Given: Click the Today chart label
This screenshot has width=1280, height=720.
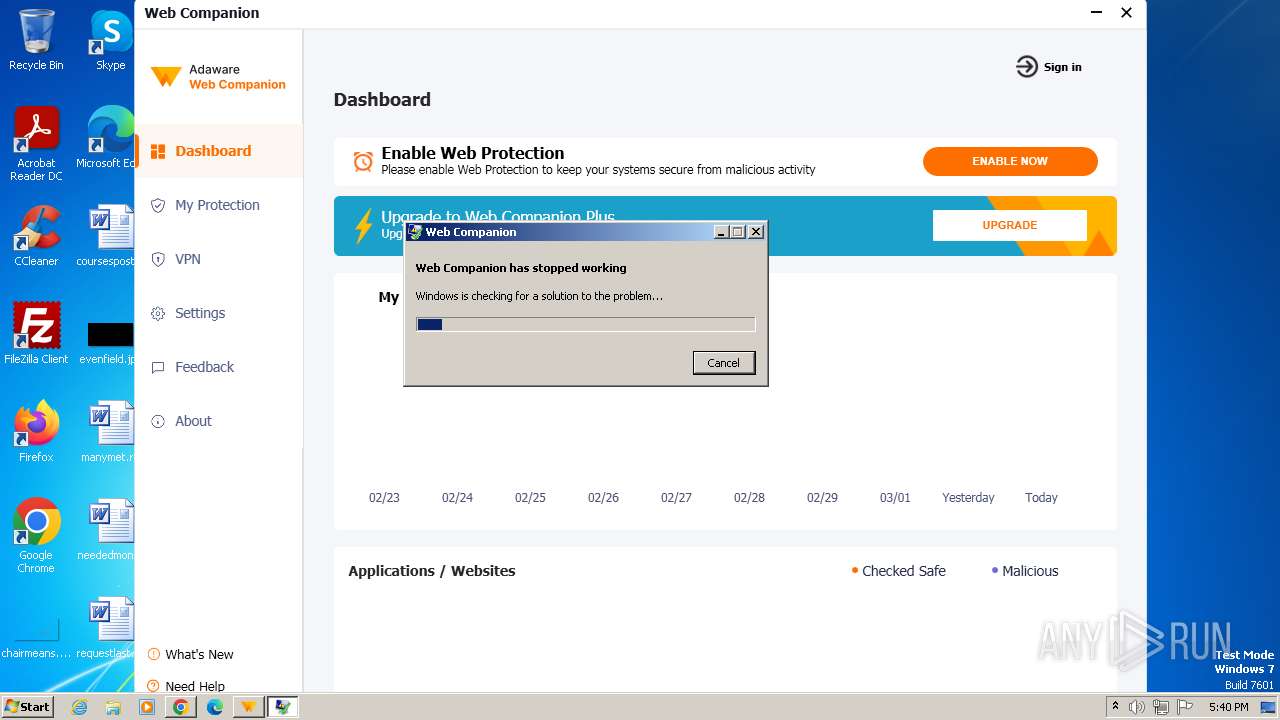Looking at the screenshot, I should pyautogui.click(x=1041, y=497).
